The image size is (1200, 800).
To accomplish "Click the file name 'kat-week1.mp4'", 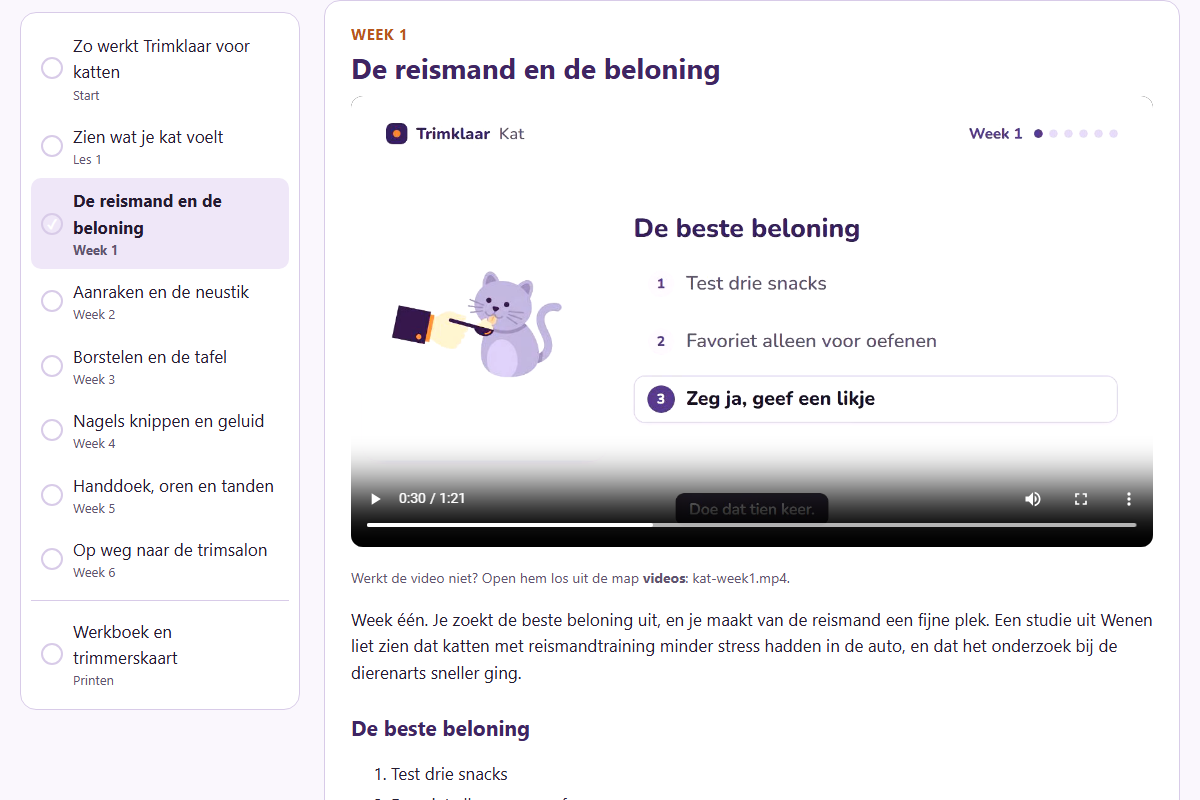I will [x=740, y=578].
